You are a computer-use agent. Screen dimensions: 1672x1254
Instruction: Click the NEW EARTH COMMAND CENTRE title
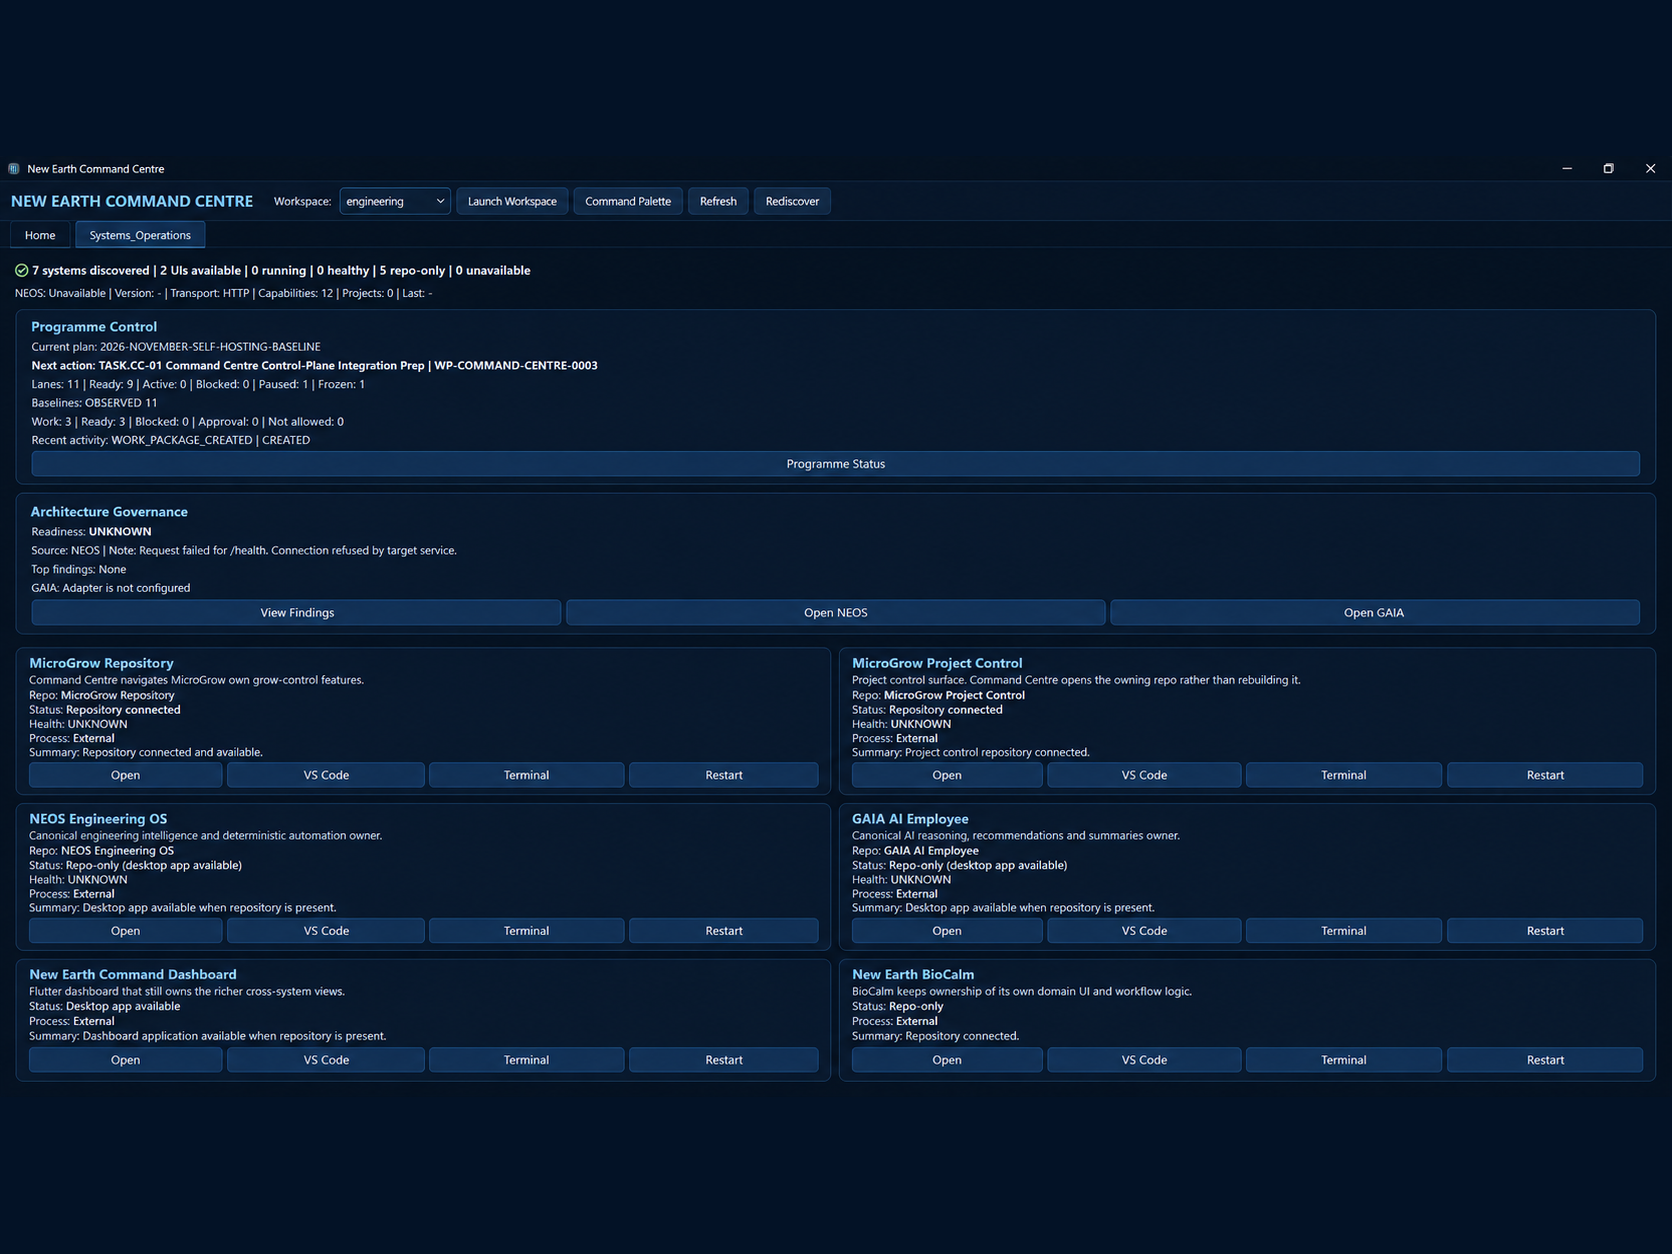click(132, 201)
